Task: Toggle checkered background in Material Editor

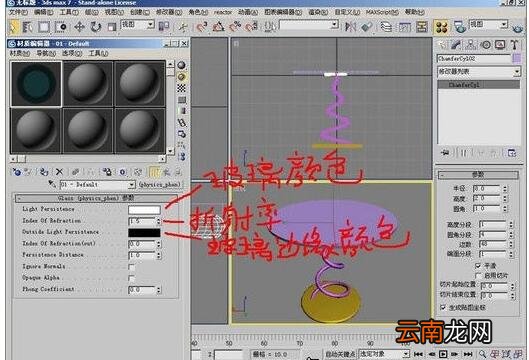Action: point(182,88)
